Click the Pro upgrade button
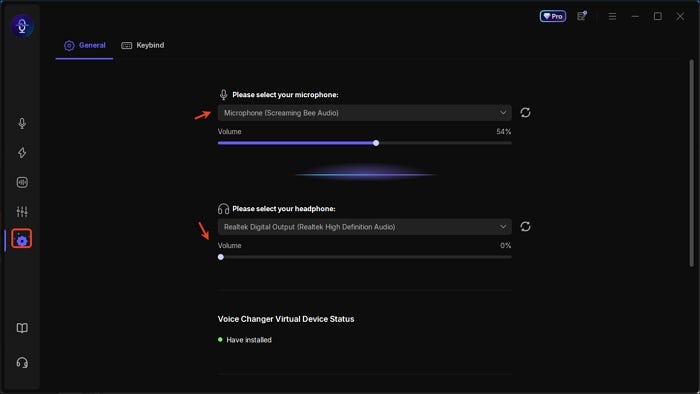 553,16
